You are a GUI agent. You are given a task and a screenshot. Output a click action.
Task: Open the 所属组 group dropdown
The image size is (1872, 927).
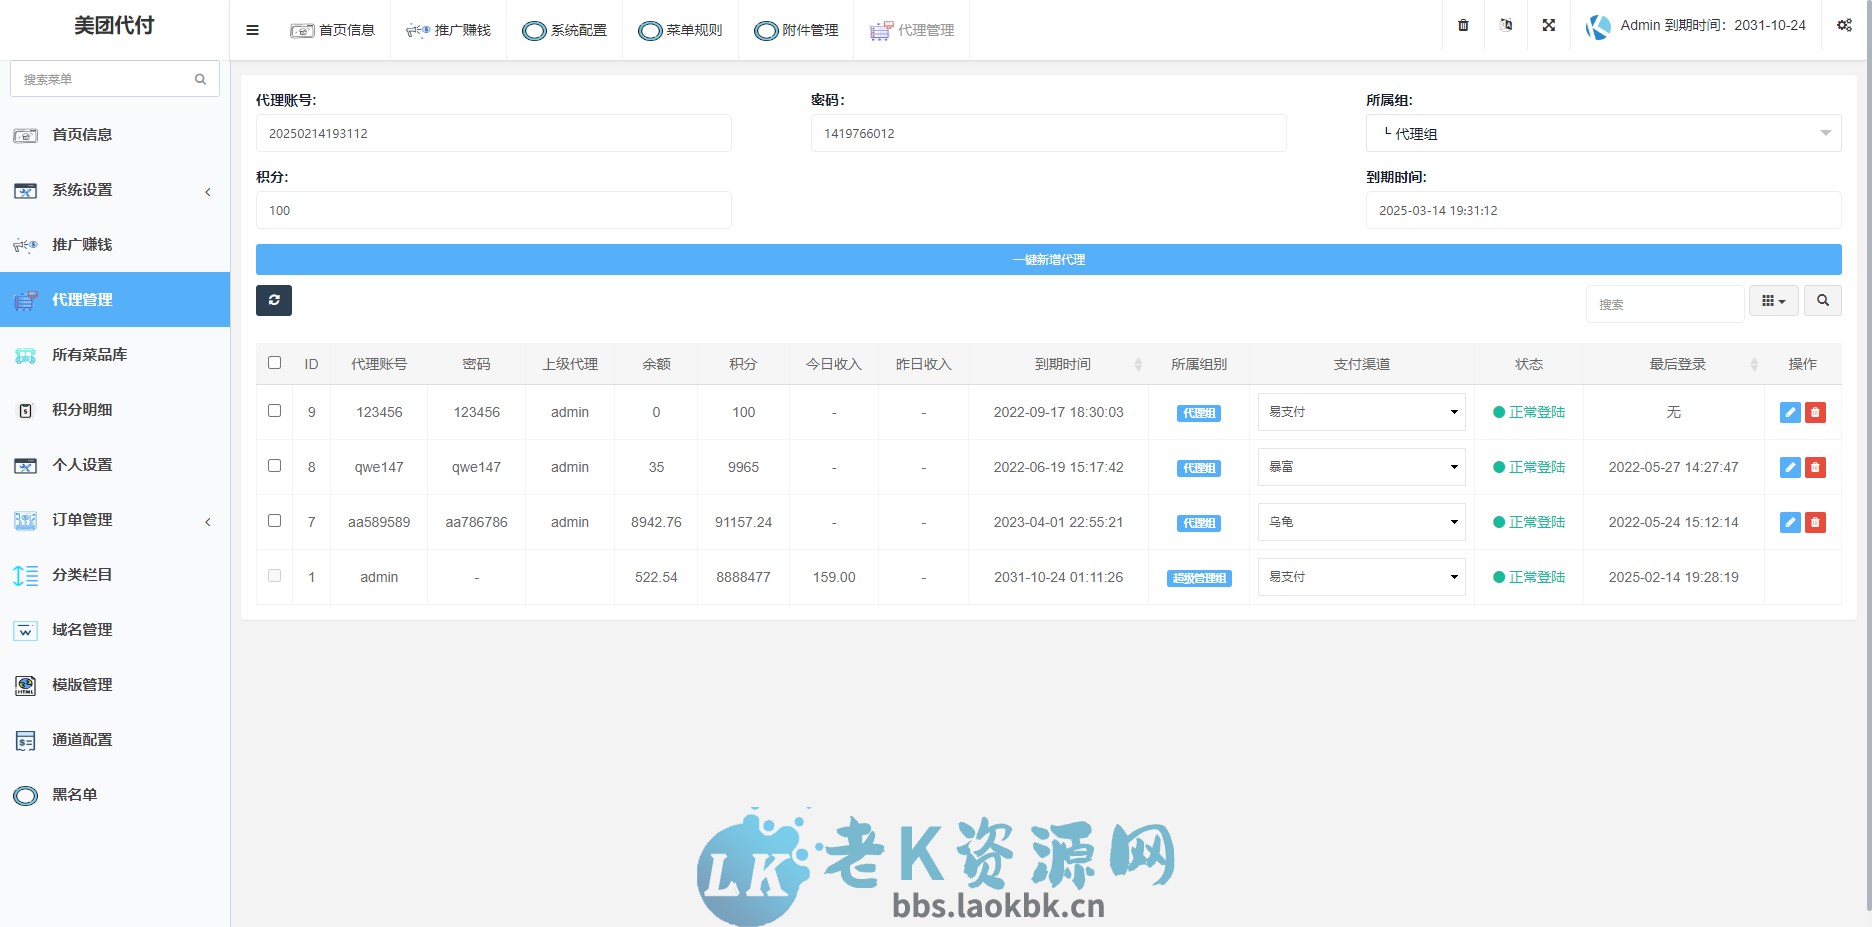(1604, 132)
